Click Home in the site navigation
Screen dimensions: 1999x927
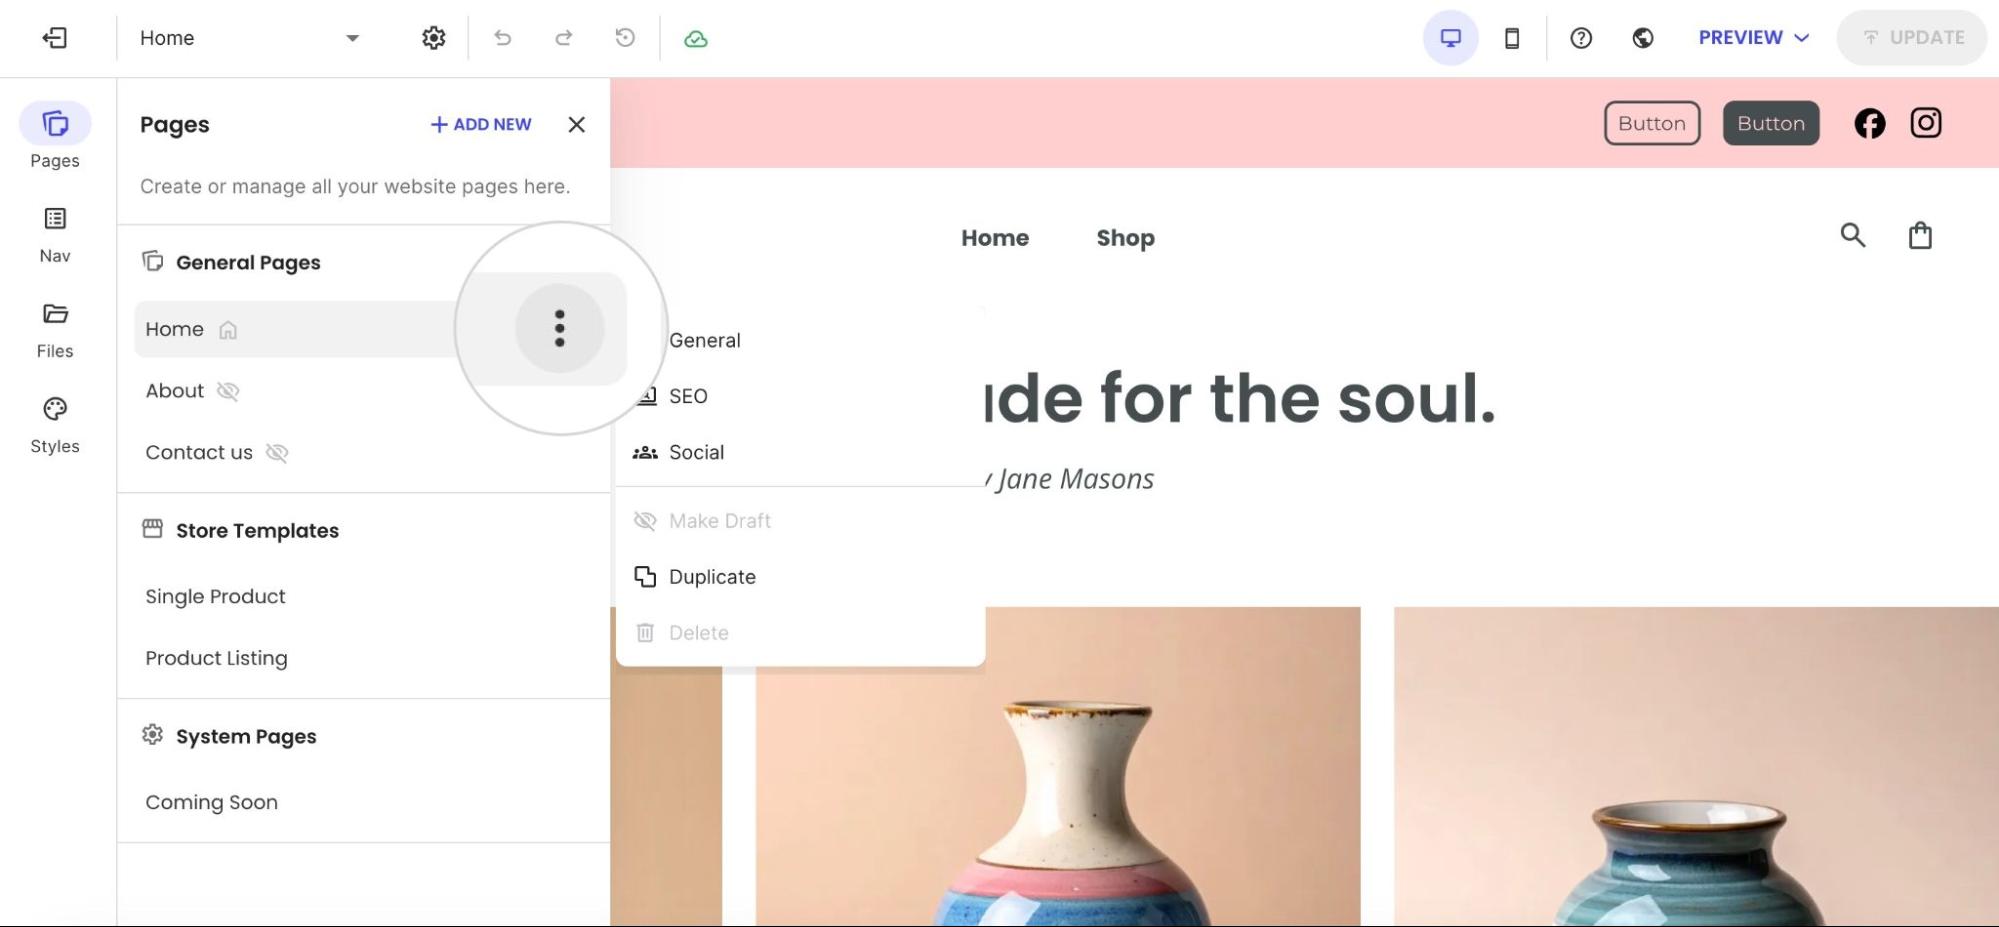point(995,238)
